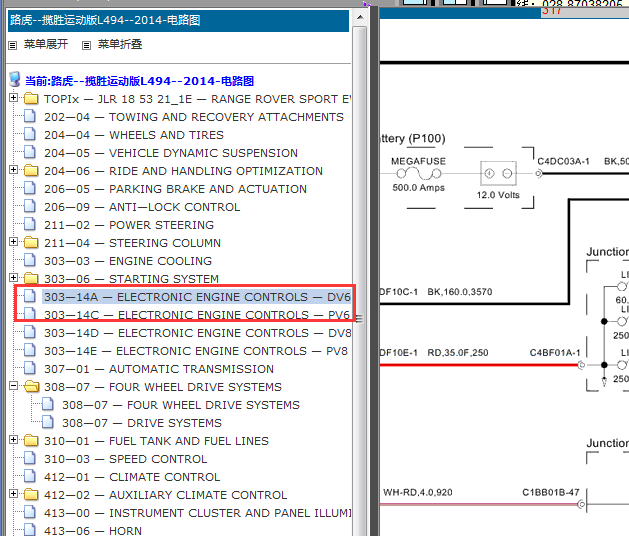This screenshot has height=536, width=629.
Task: Click page icon of 211-02 Power Steering
Action: click(30, 224)
